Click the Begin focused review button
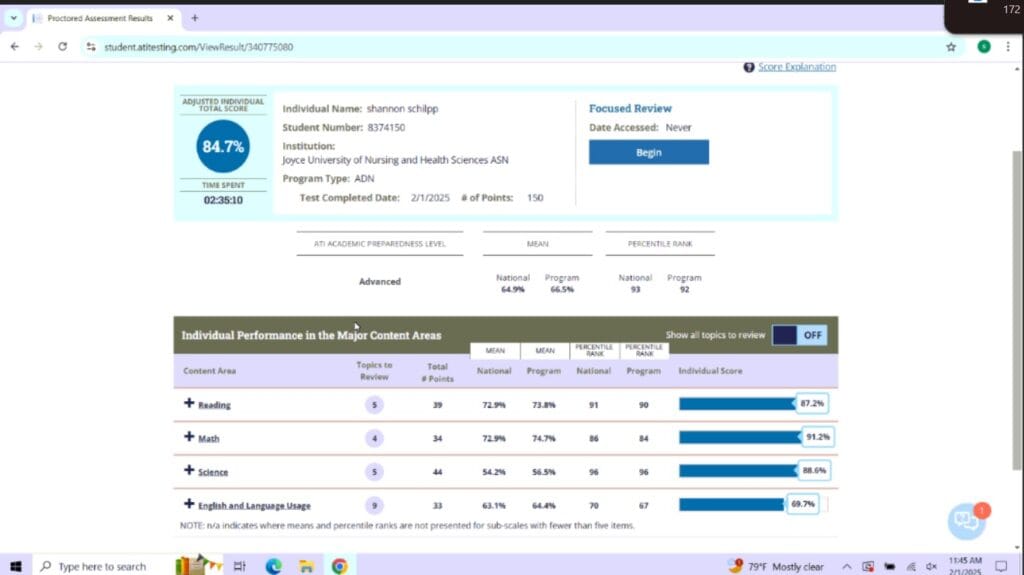 click(x=648, y=153)
